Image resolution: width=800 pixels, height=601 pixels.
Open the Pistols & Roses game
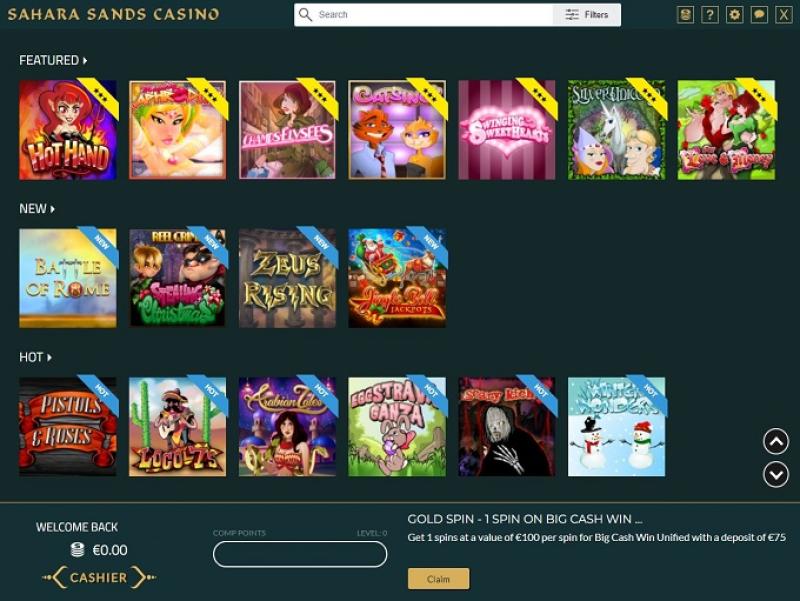click(68, 427)
